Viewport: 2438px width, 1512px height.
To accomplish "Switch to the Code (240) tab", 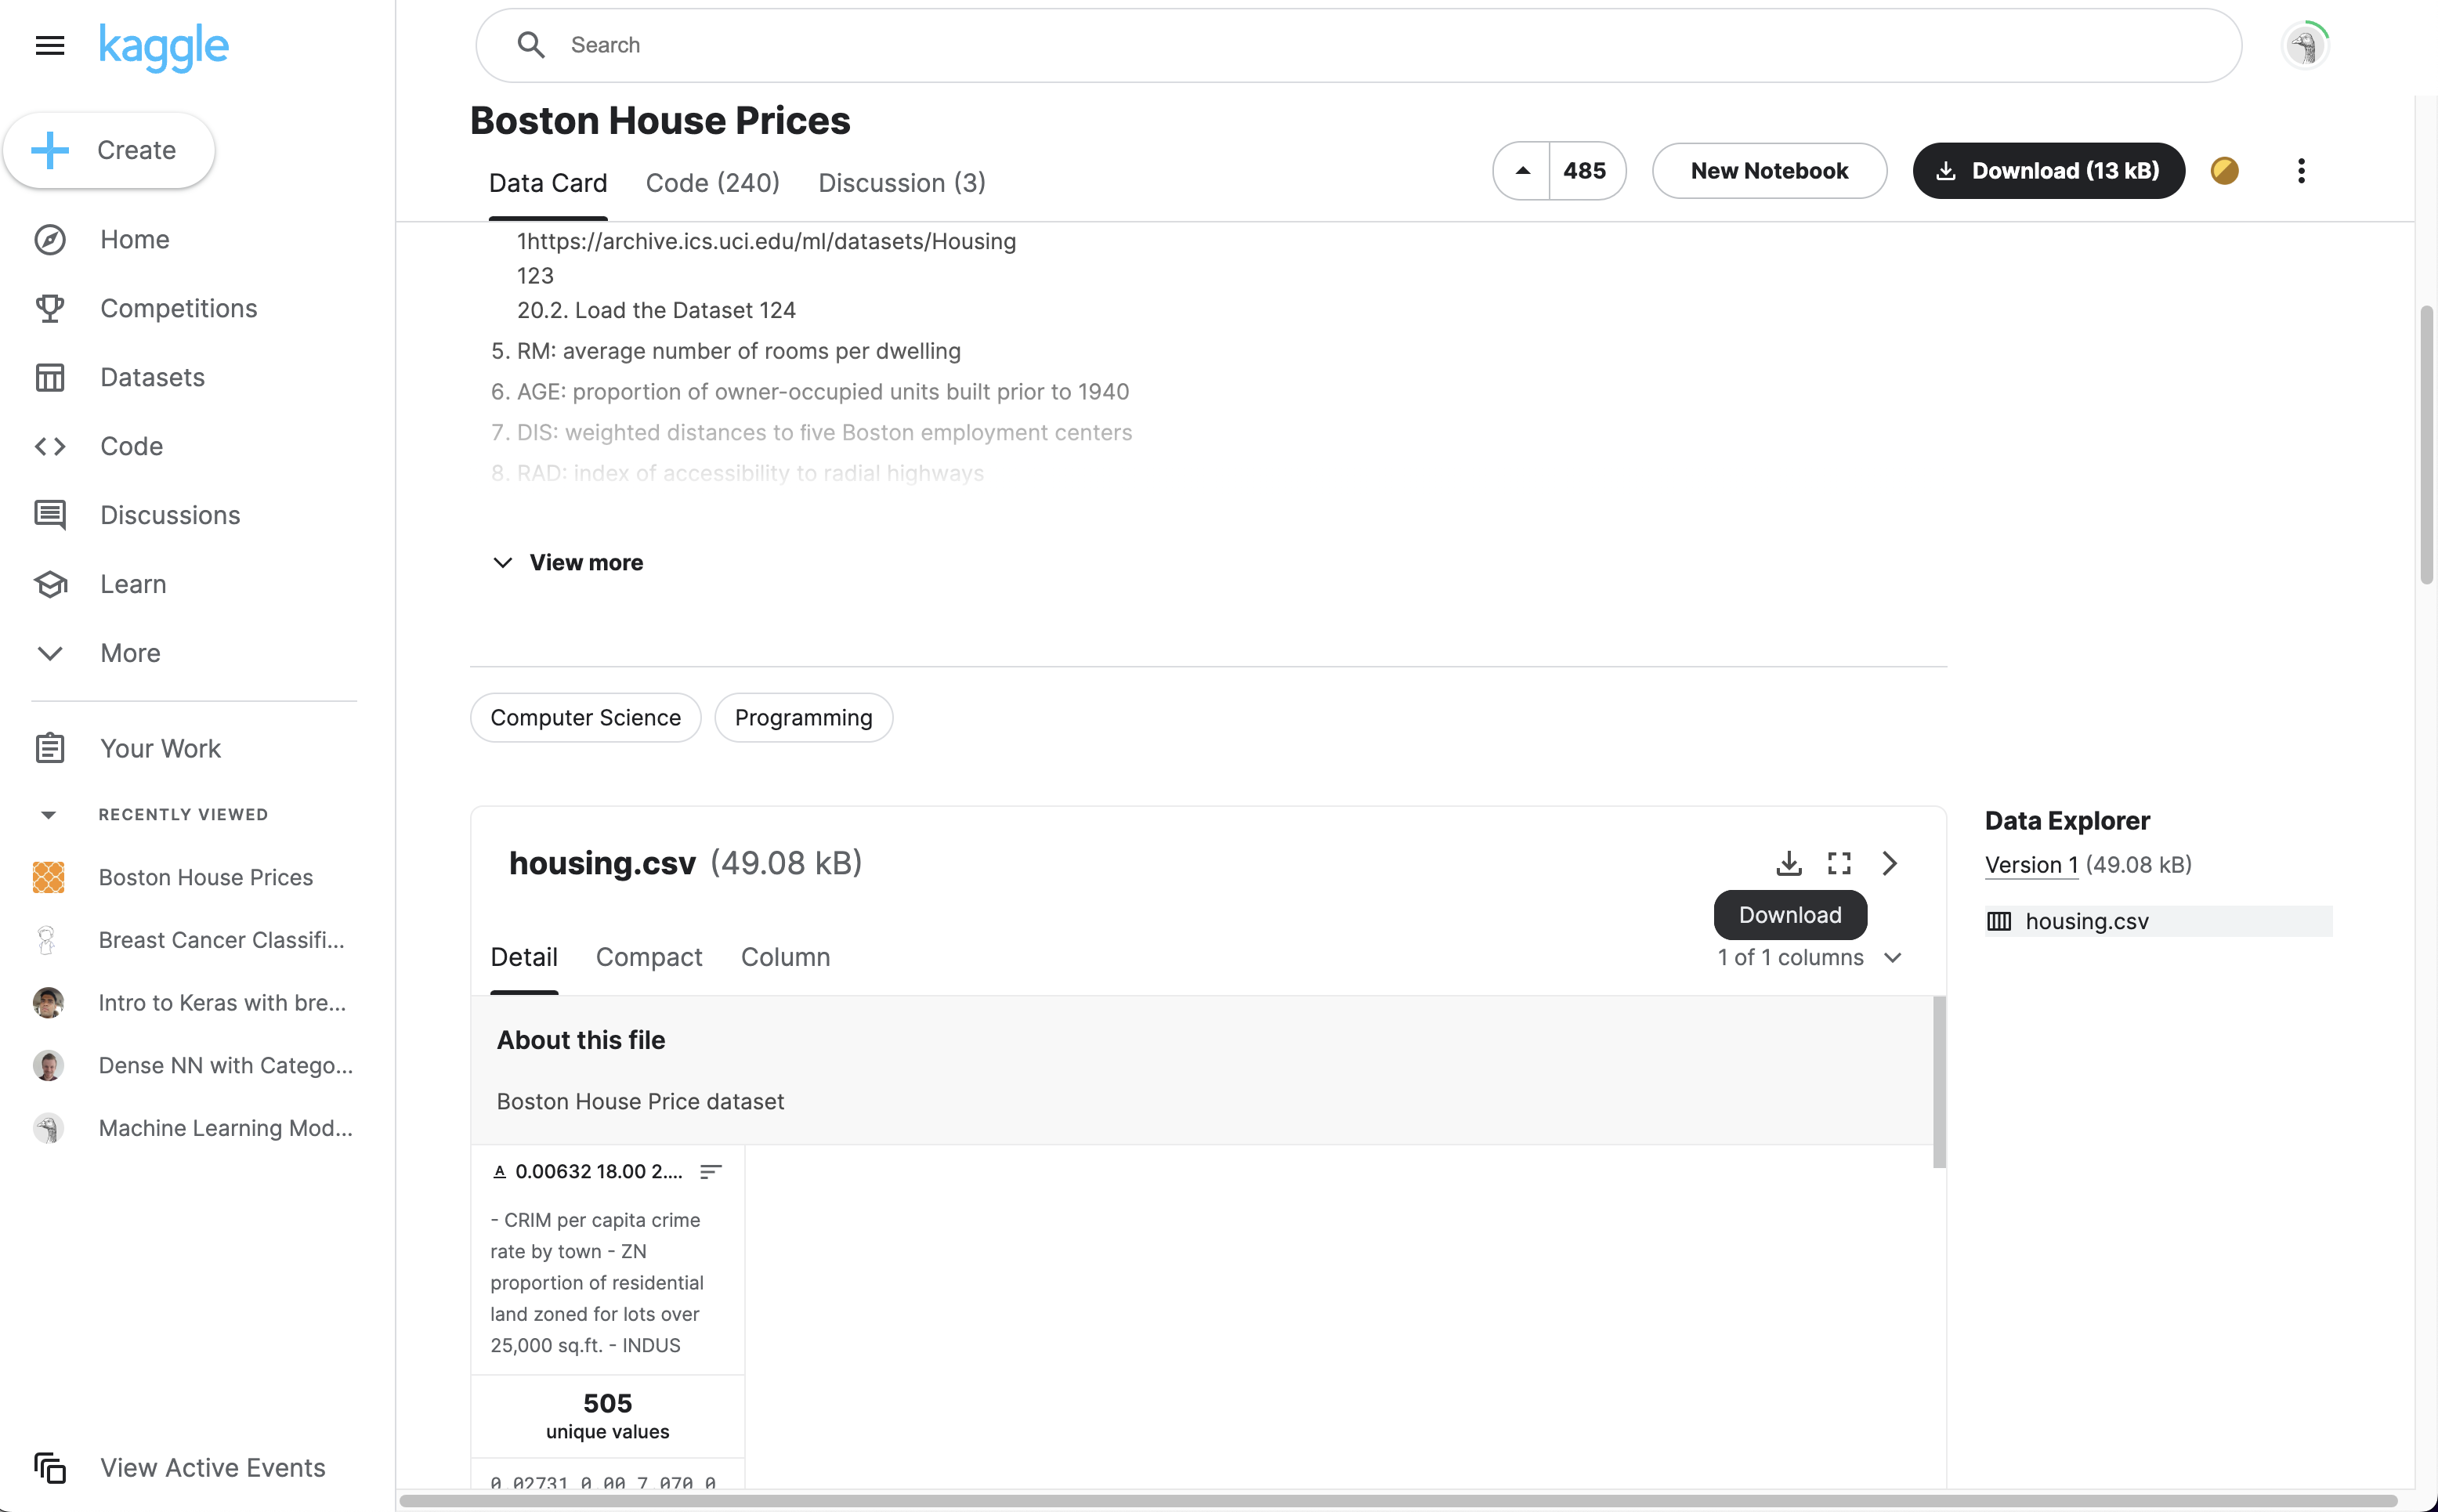I will tap(712, 183).
